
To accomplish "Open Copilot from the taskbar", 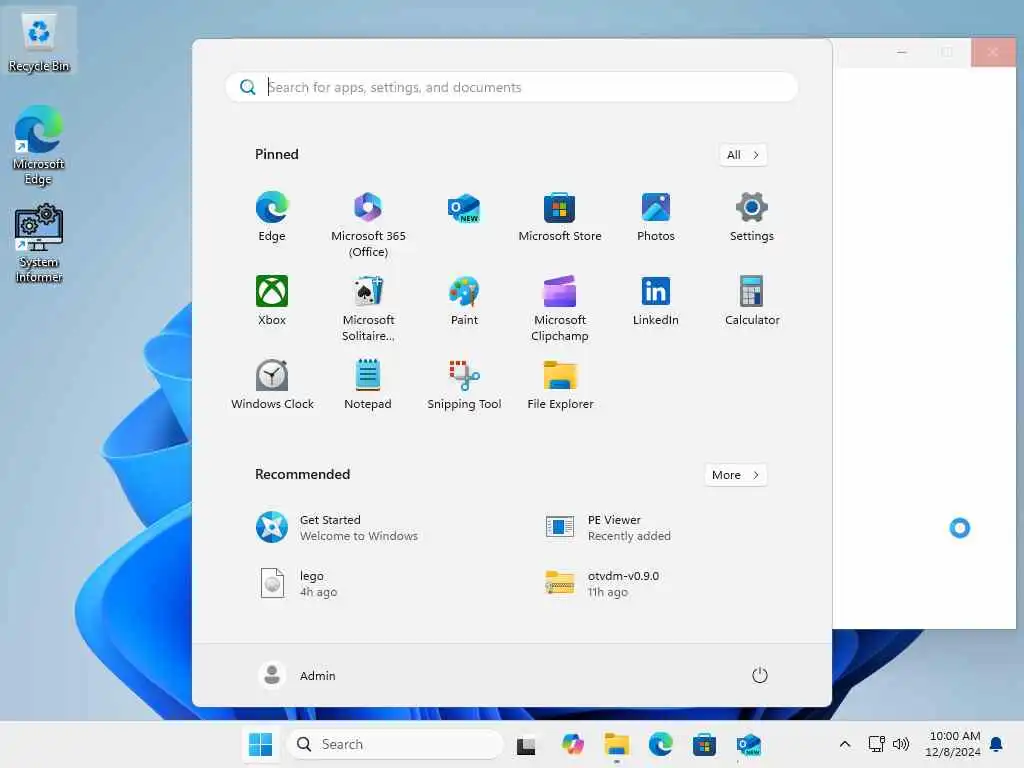I will pyautogui.click(x=573, y=744).
